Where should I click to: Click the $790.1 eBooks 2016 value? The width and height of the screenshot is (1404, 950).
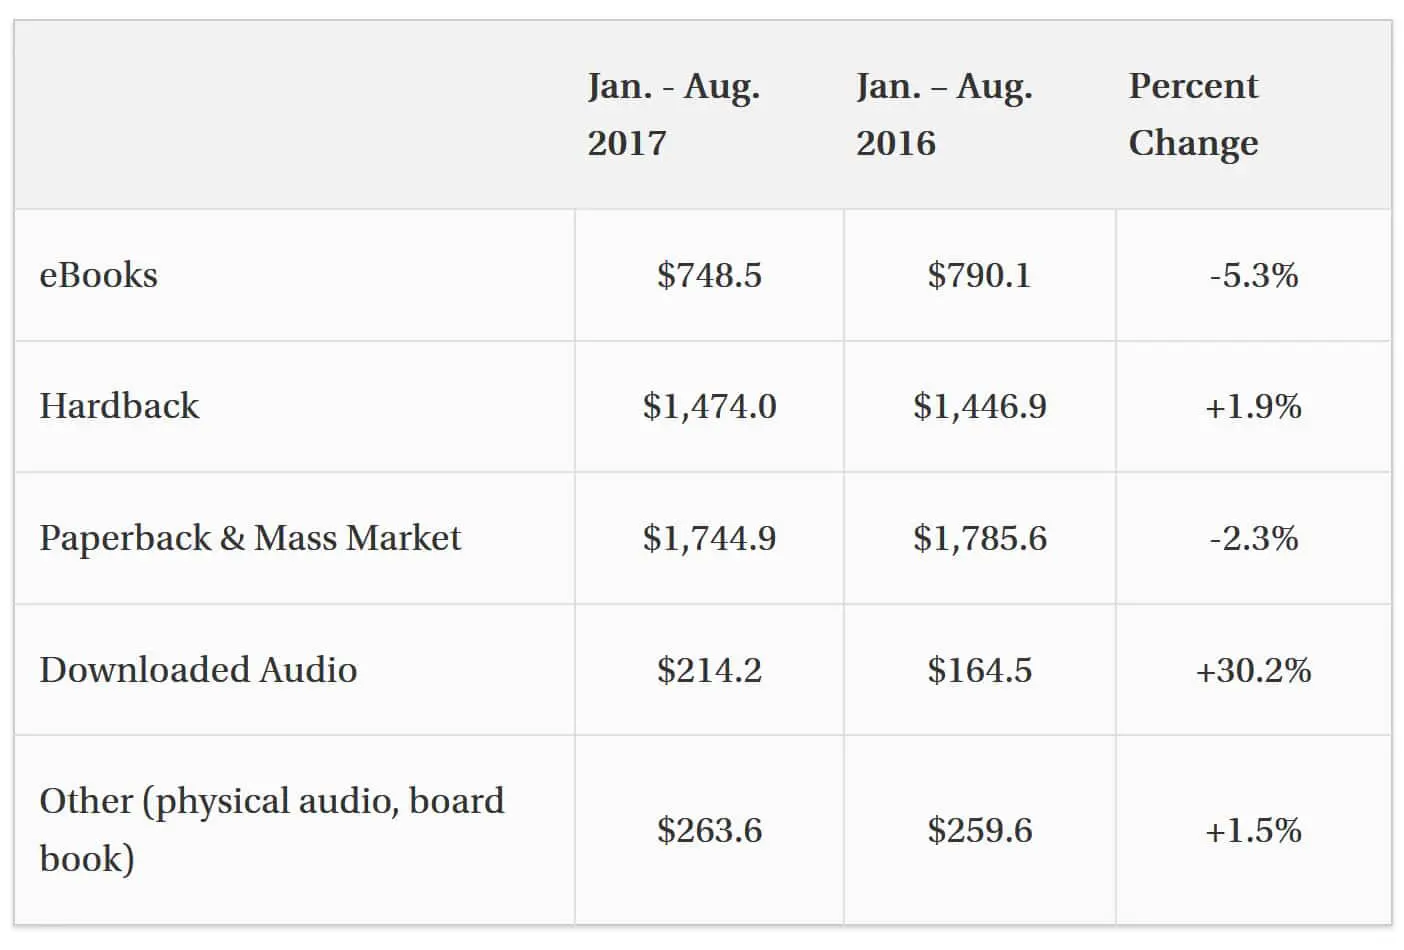point(979,275)
